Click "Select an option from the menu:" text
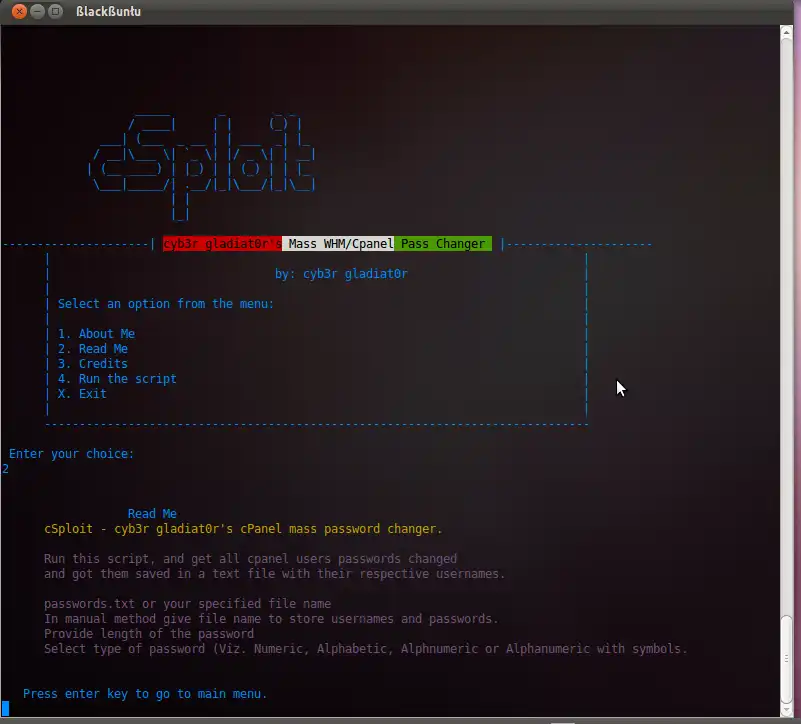801x724 pixels. coord(166,304)
